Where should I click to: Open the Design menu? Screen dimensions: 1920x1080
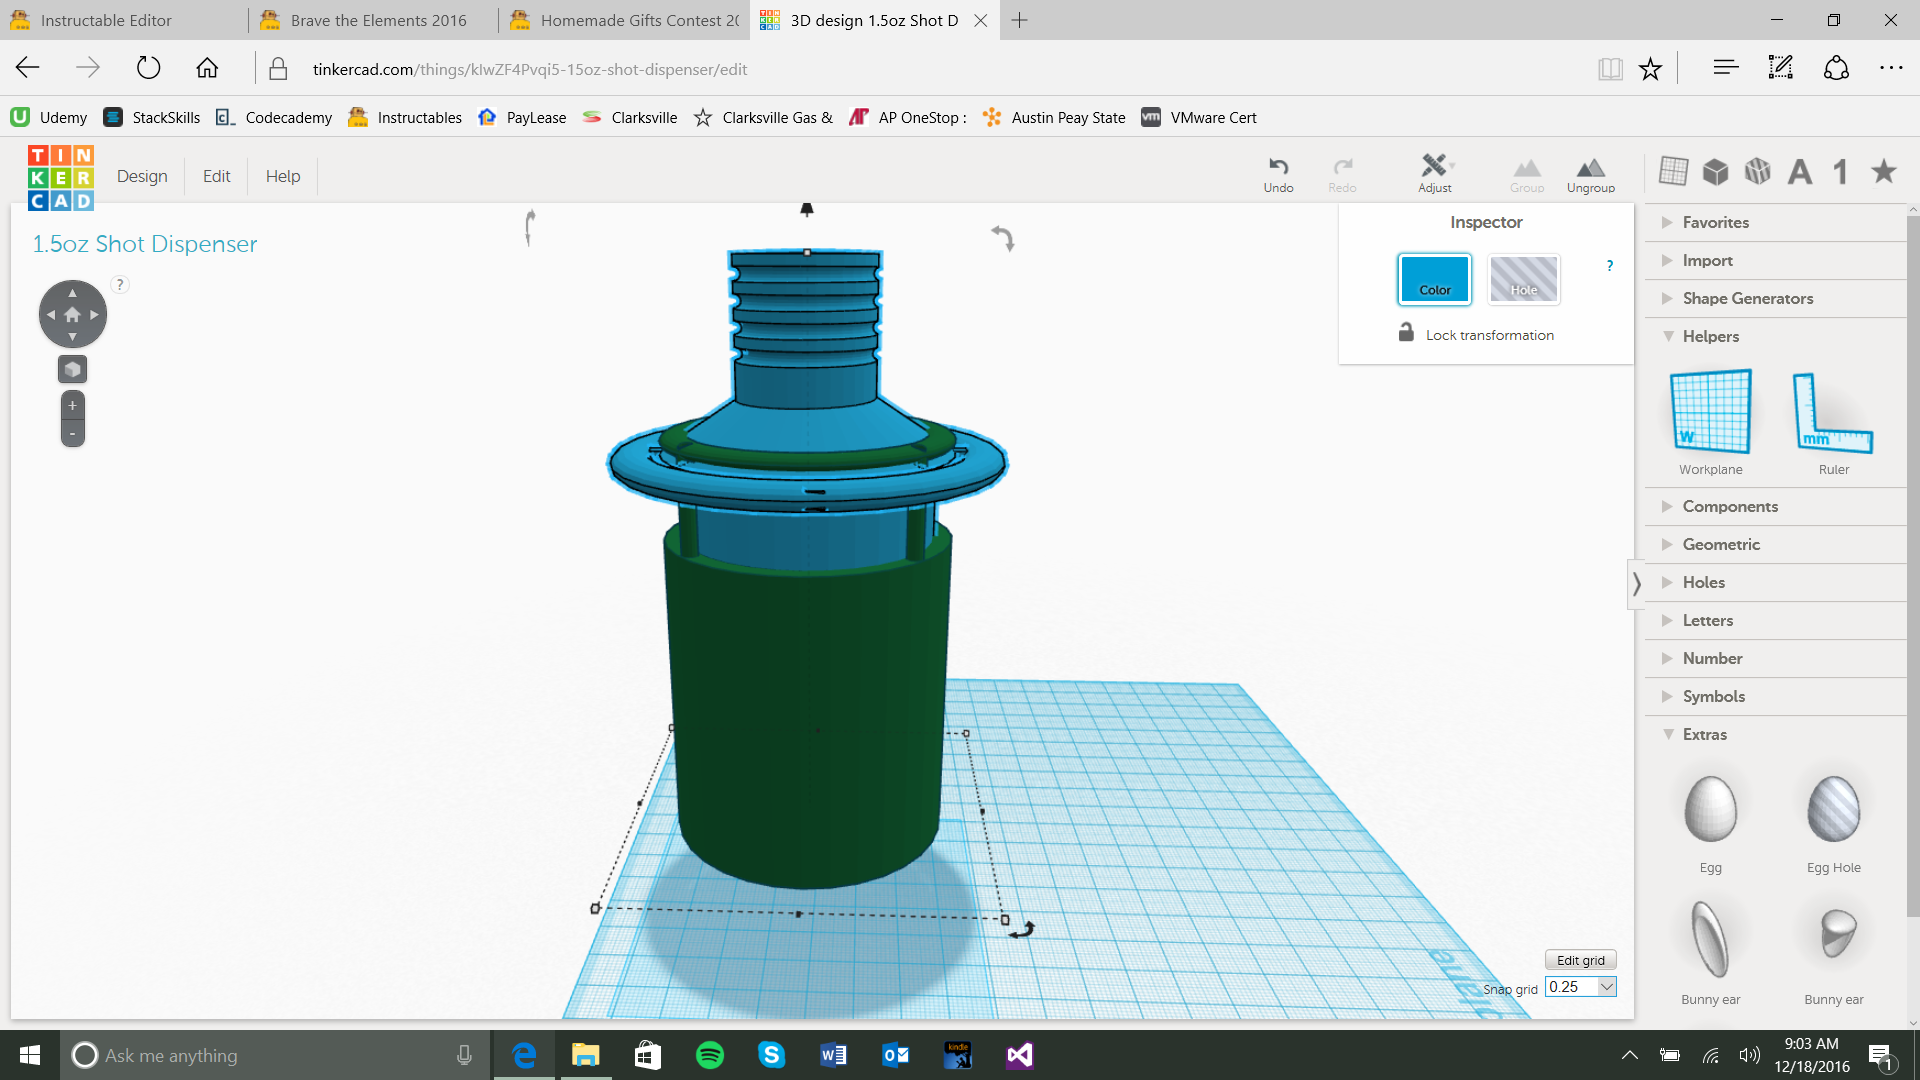(142, 176)
